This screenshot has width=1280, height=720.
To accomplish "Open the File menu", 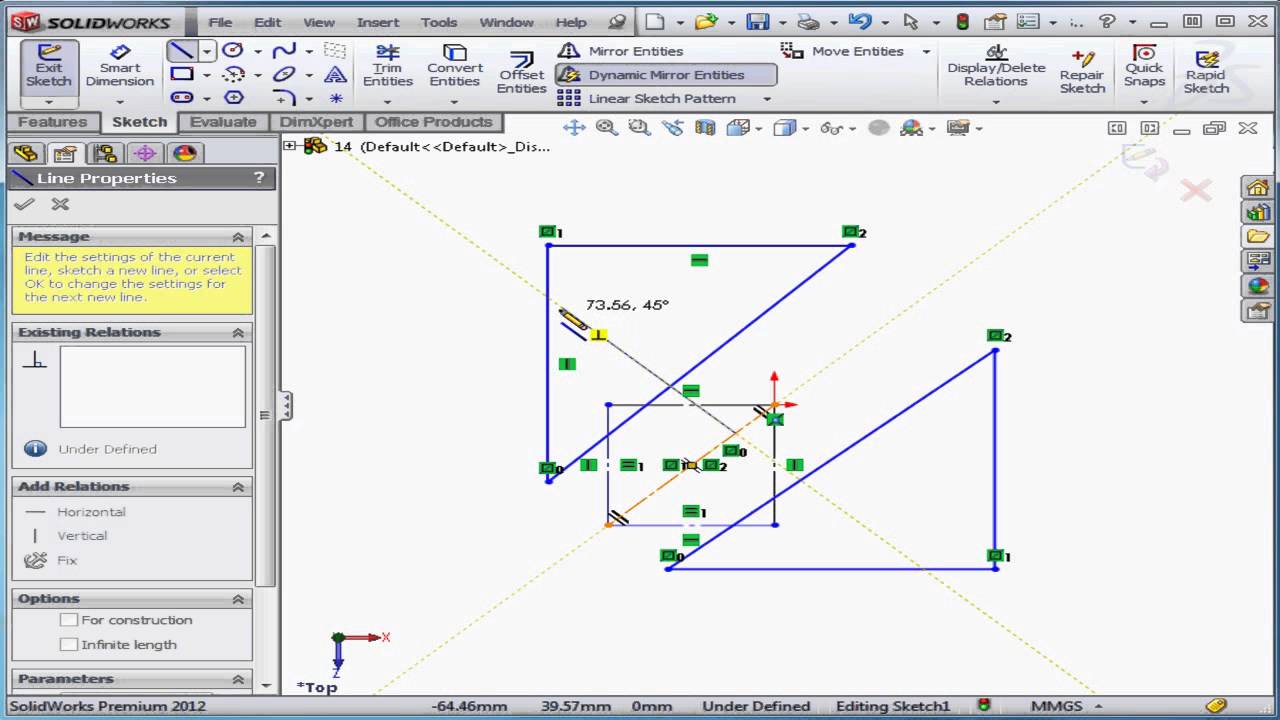I will click(220, 22).
